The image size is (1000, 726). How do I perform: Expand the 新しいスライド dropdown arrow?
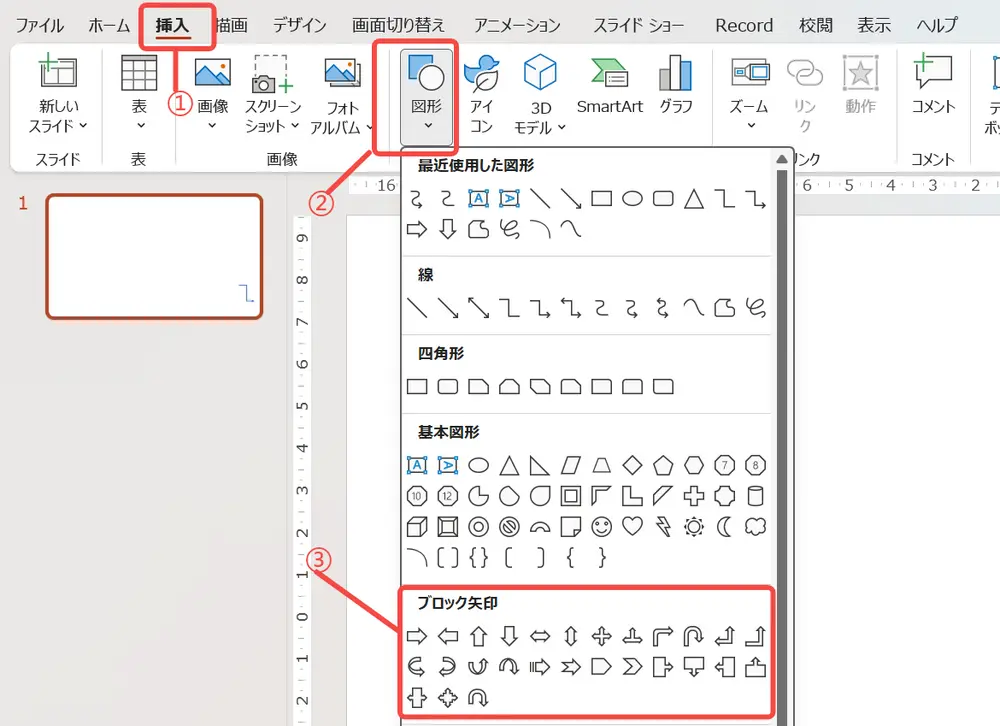84,126
